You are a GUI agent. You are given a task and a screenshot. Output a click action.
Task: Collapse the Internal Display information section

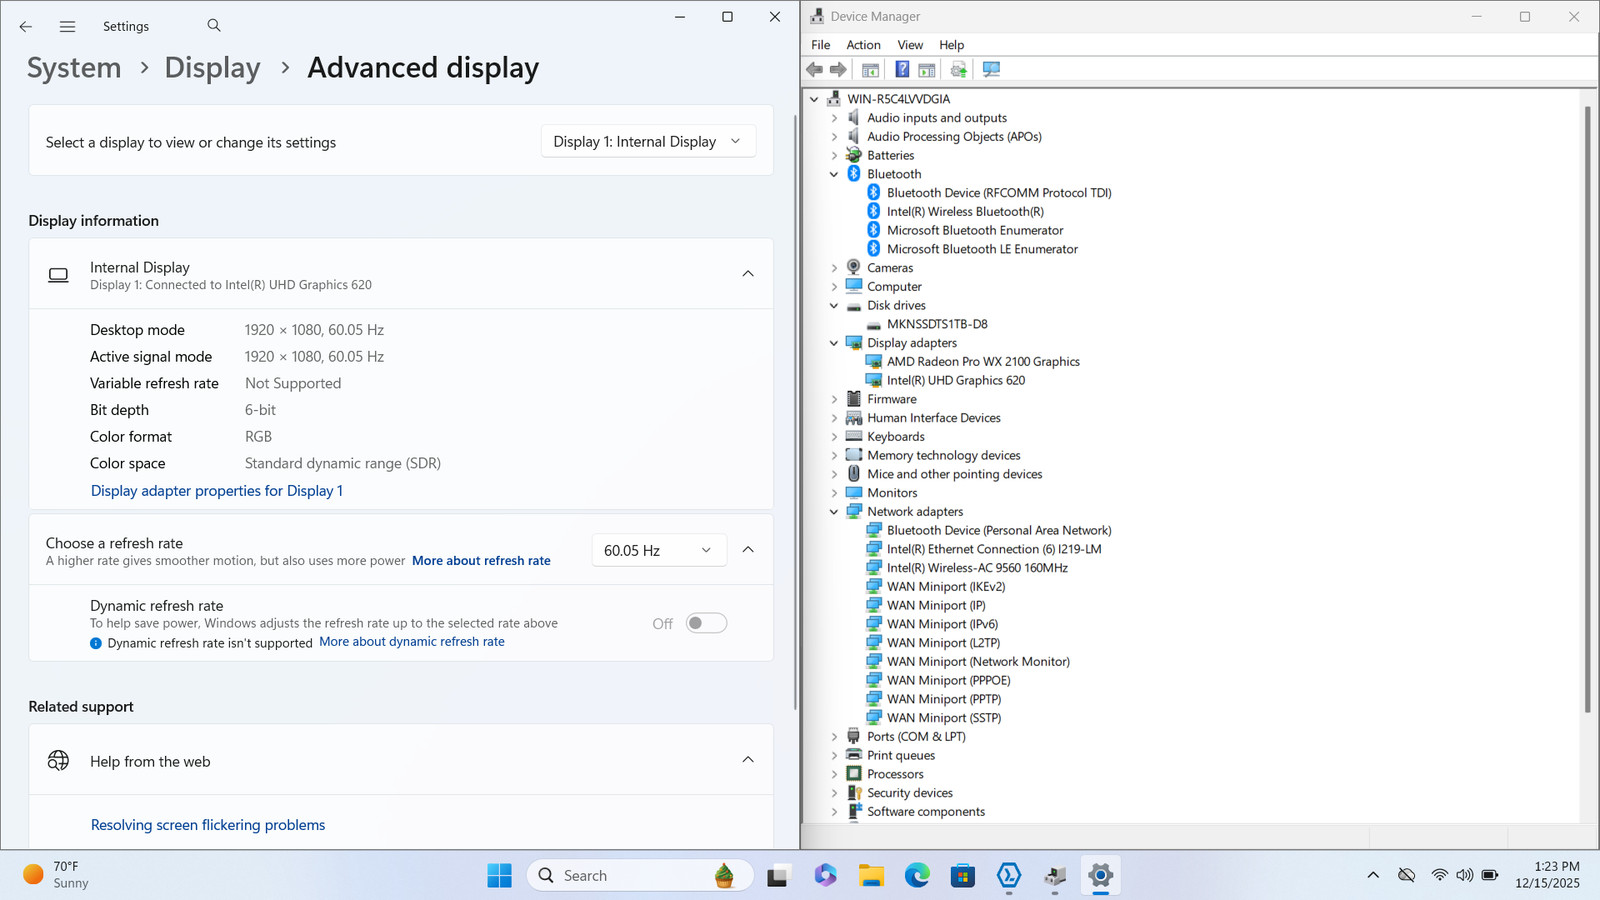click(748, 274)
